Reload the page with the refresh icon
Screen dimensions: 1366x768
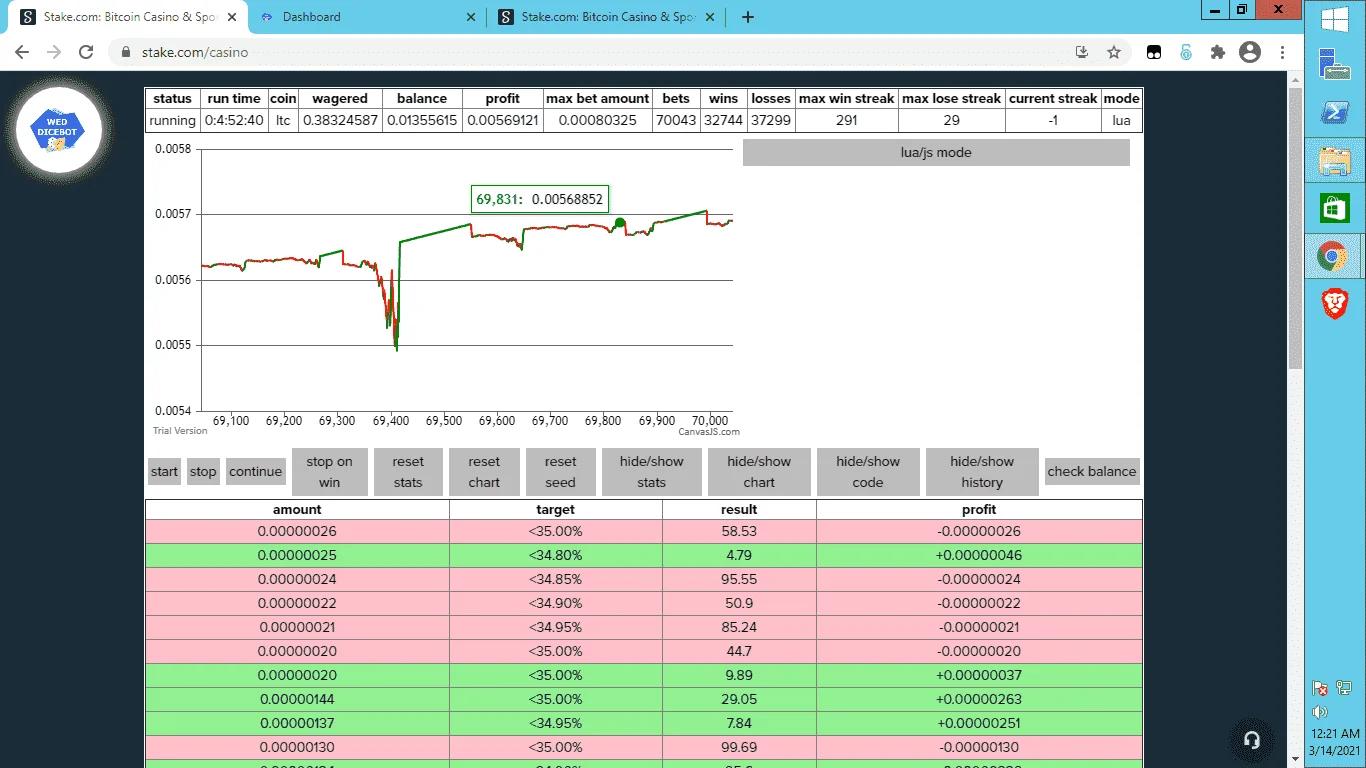86,52
